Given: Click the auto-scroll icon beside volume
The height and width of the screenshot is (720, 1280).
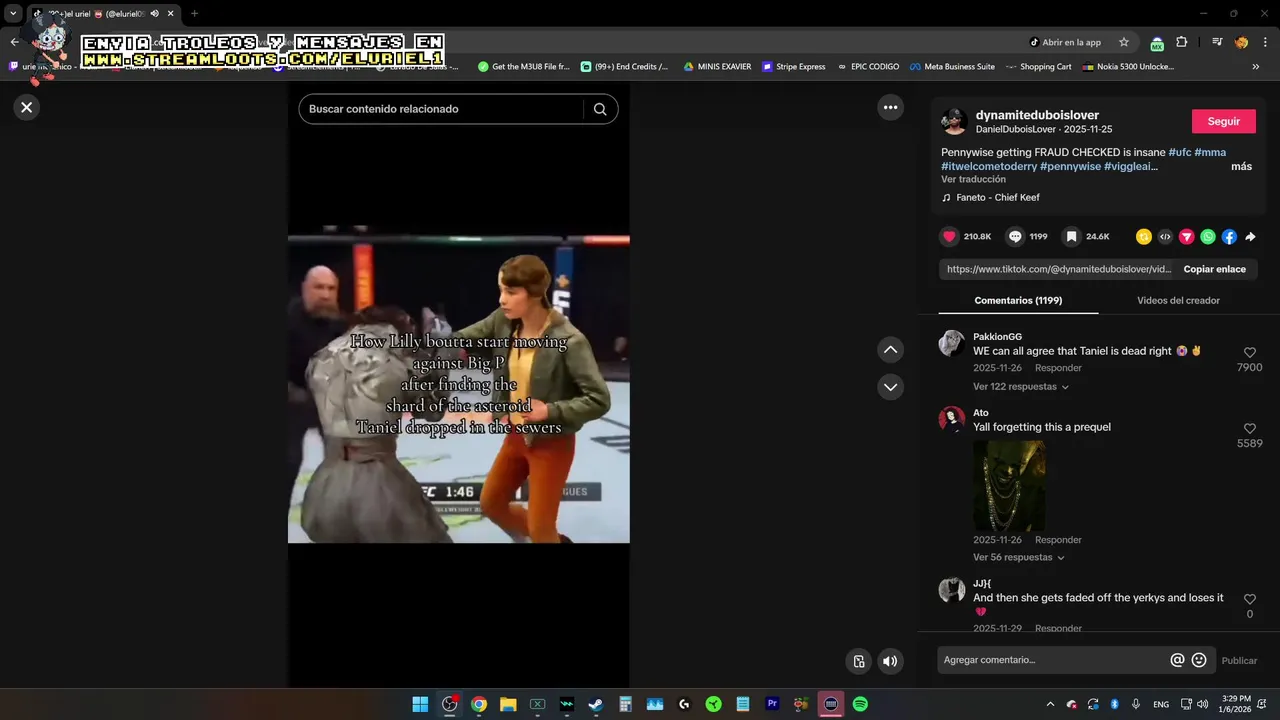Looking at the screenshot, I should point(858,661).
